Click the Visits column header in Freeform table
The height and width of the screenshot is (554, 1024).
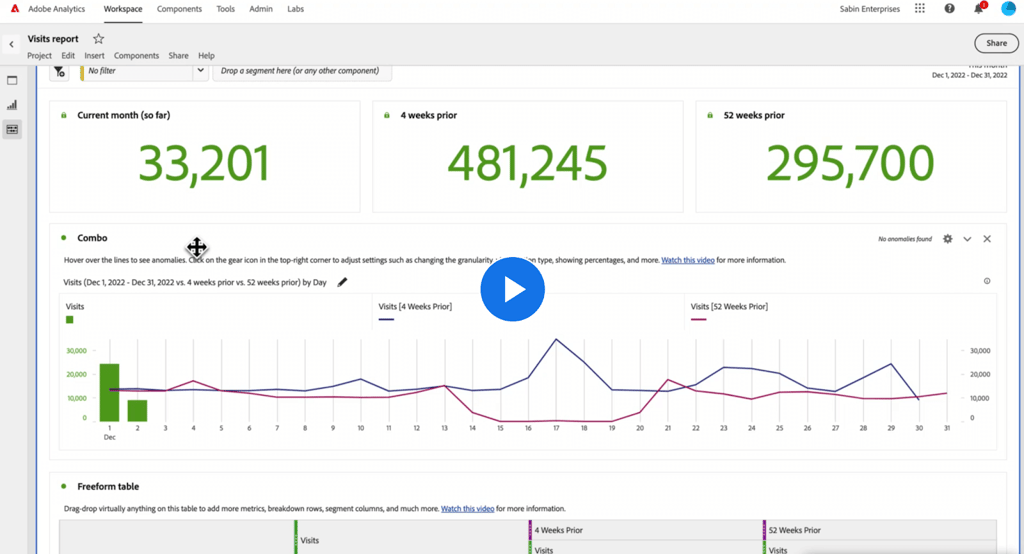310,540
